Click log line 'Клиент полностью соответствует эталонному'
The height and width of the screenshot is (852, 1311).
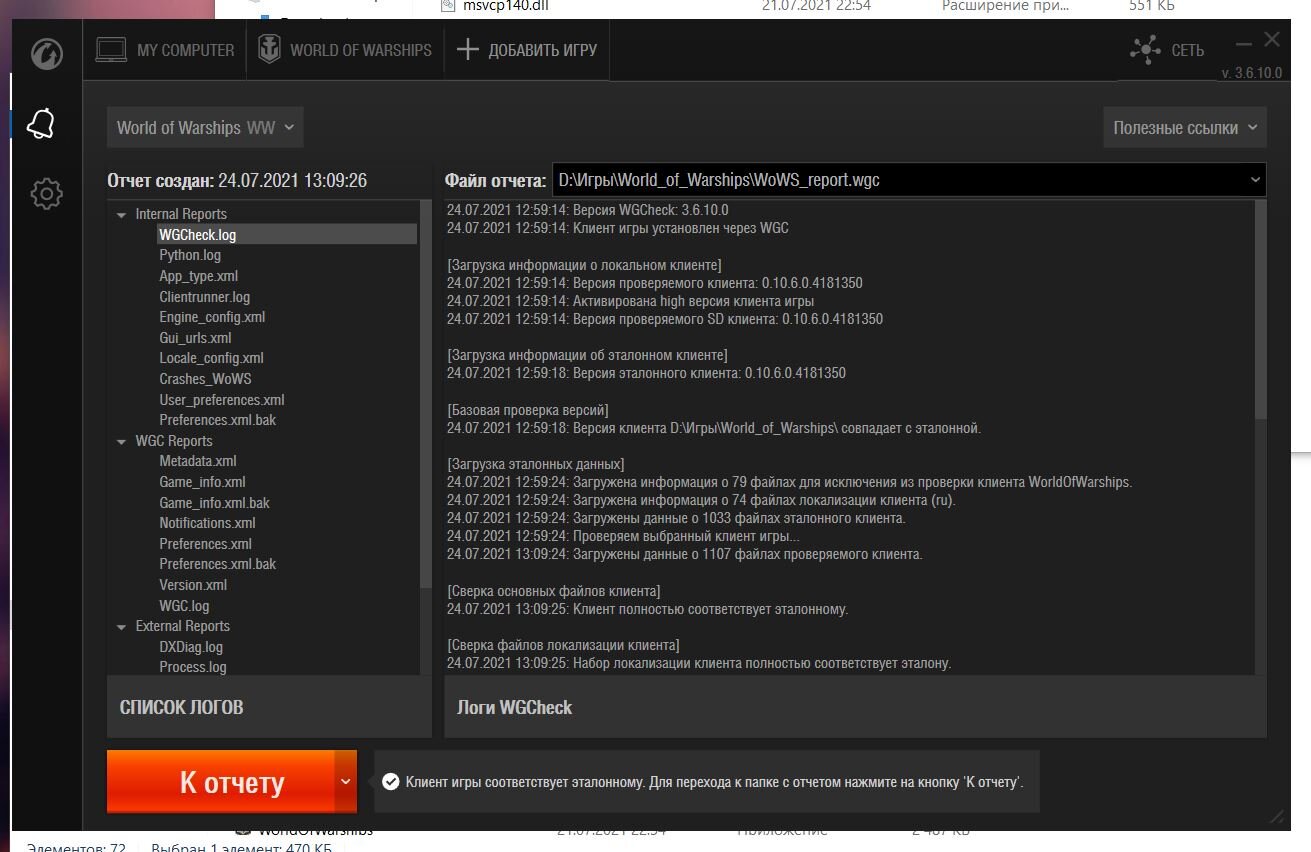coord(647,609)
